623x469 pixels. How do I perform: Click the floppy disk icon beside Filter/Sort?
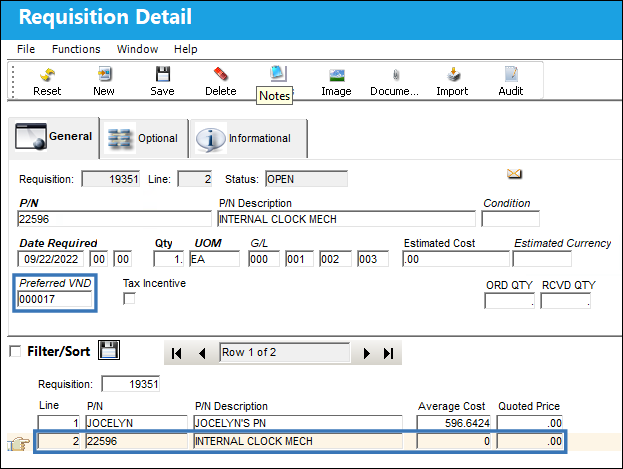(109, 350)
